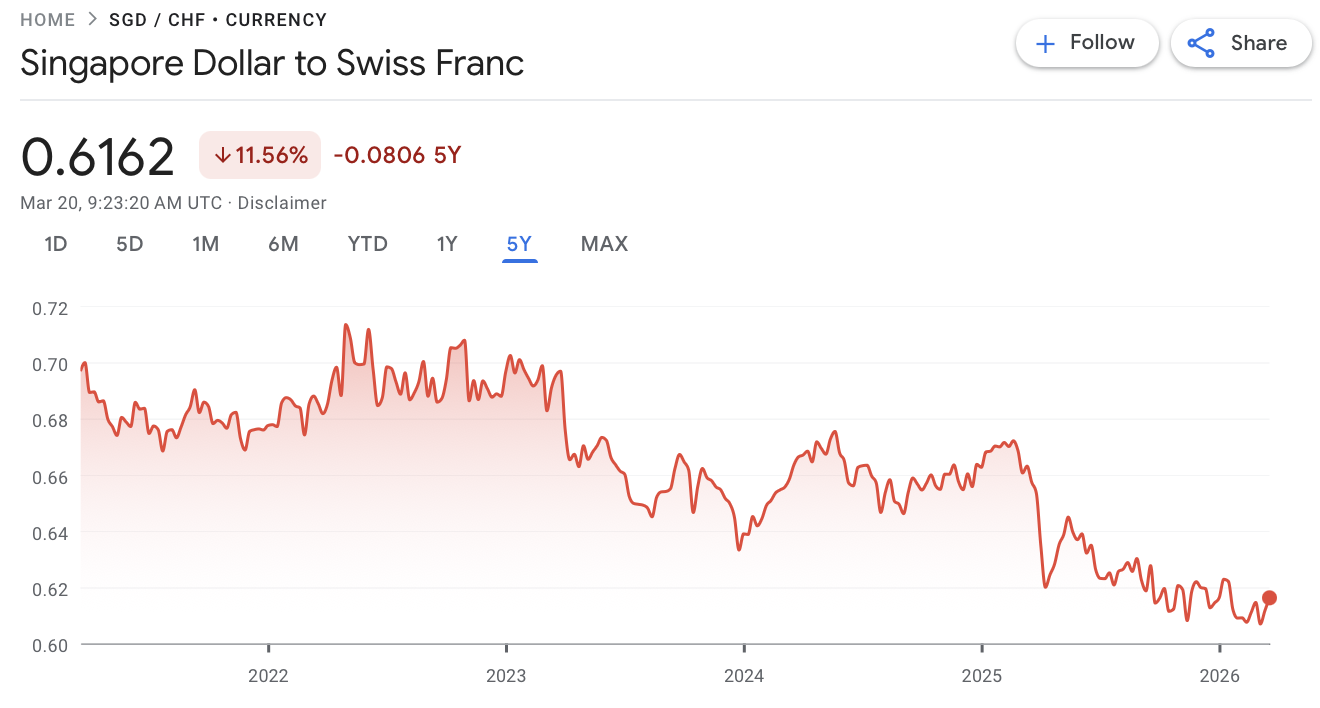
Task: Click the Follow button
Action: 1087,43
